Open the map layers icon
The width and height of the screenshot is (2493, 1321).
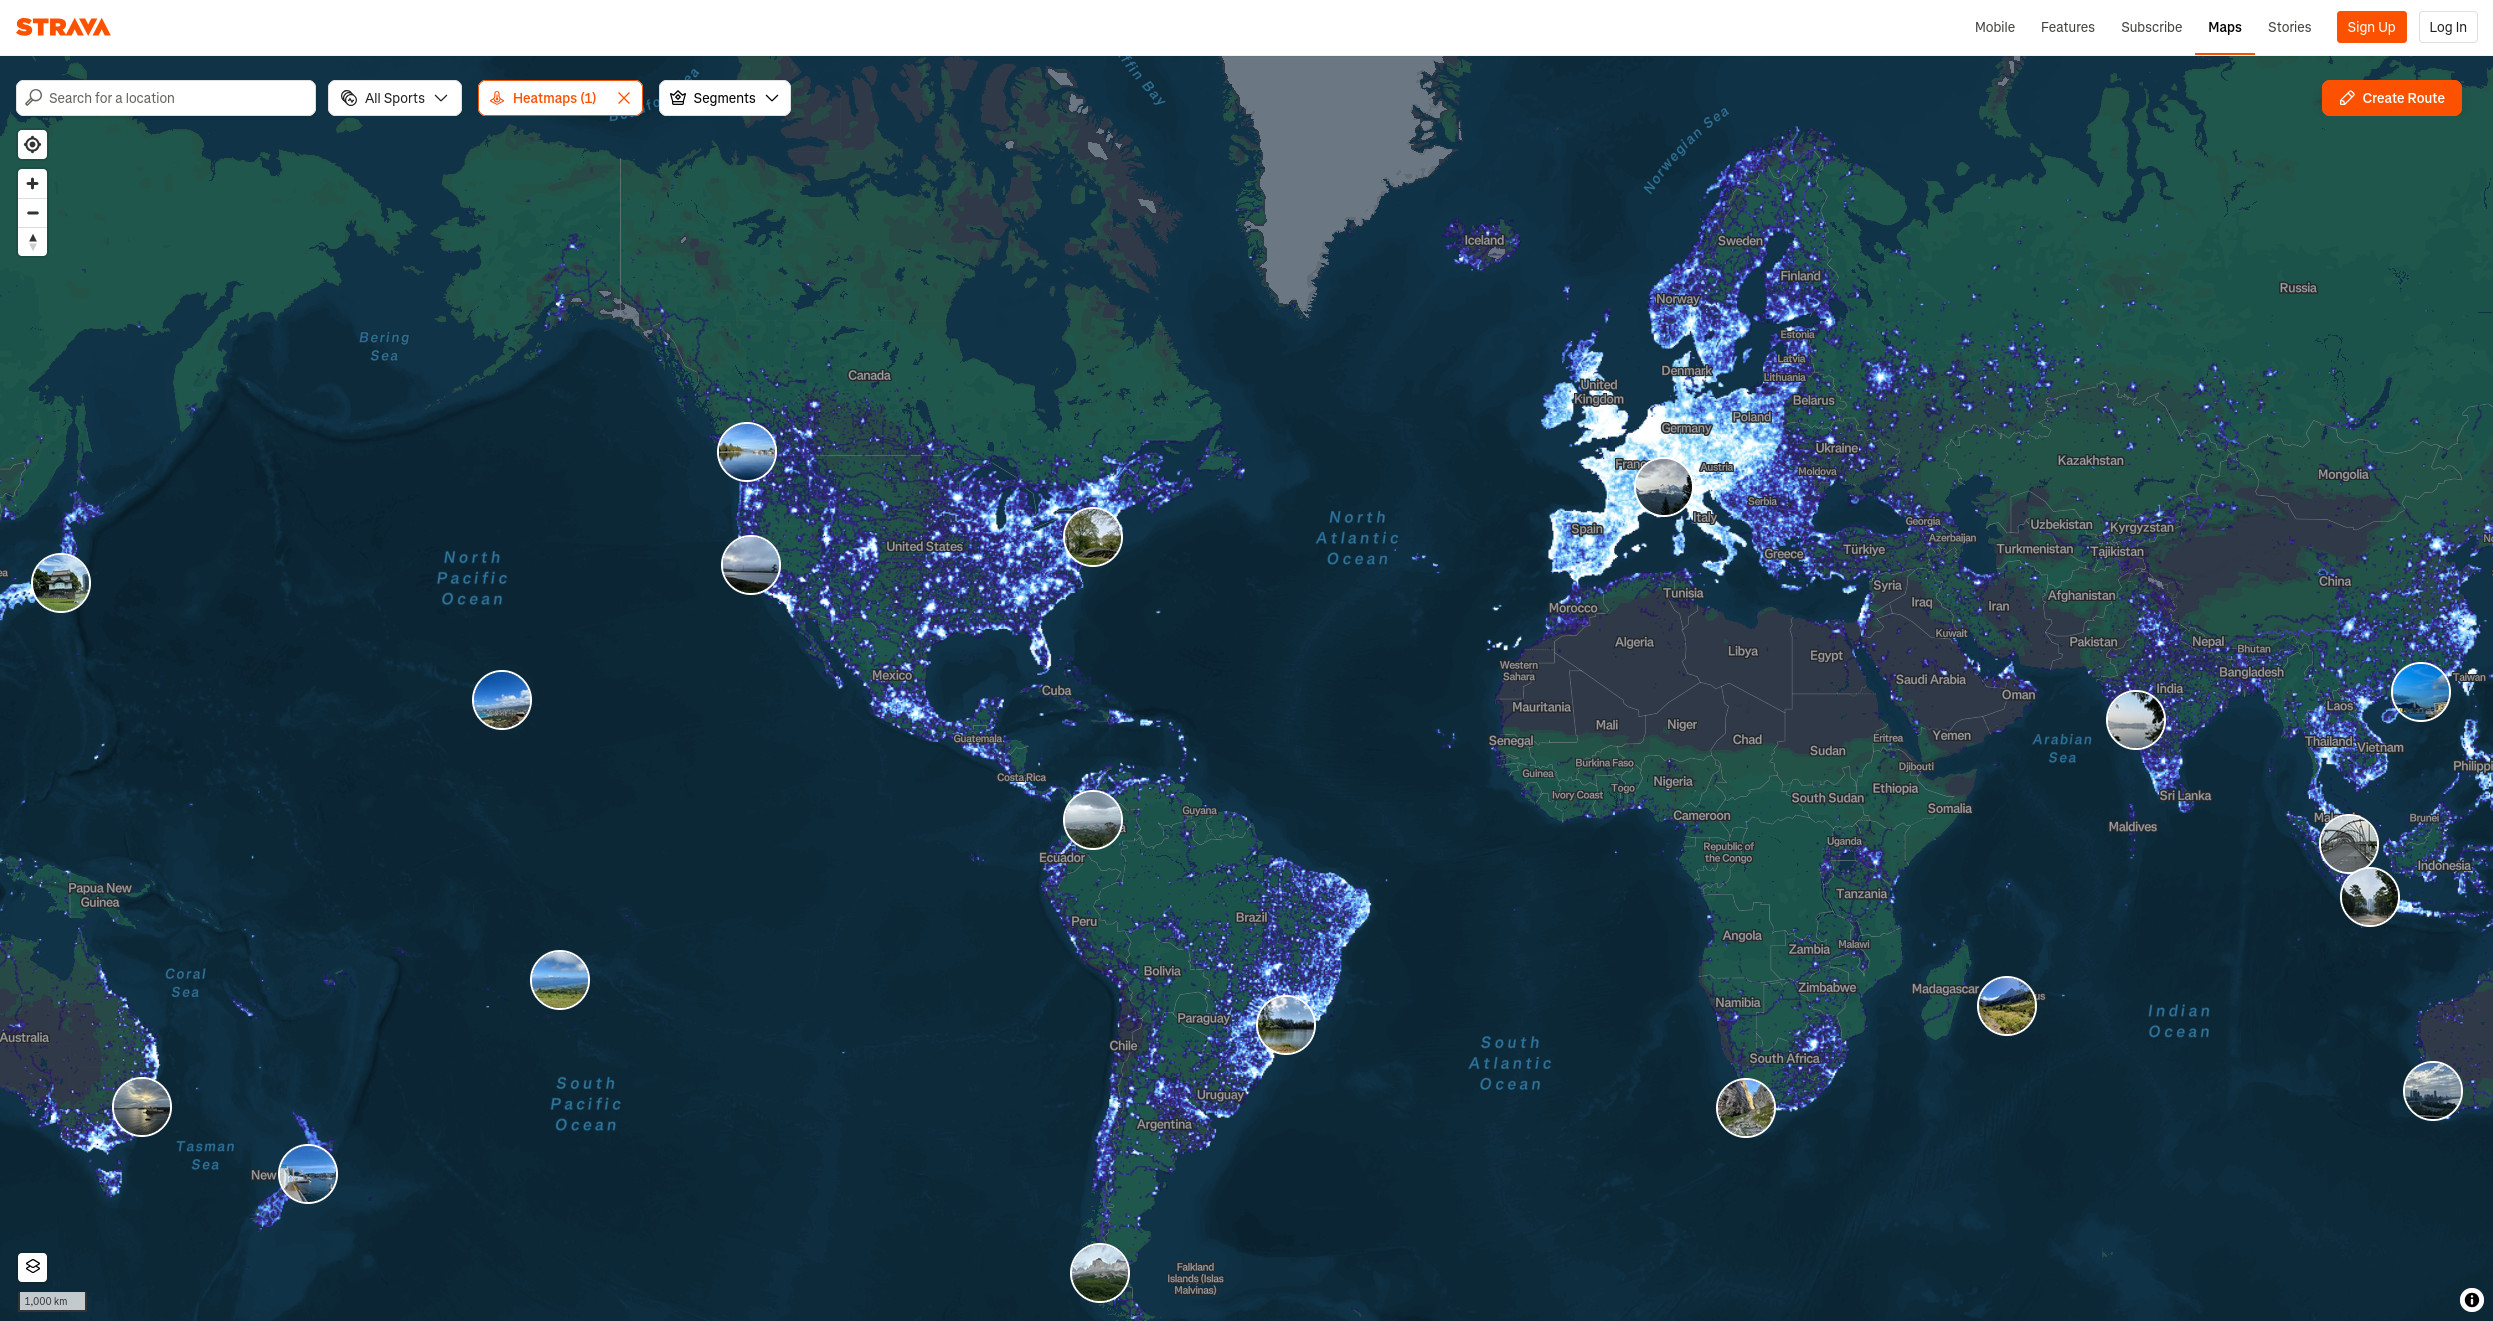point(33,1267)
